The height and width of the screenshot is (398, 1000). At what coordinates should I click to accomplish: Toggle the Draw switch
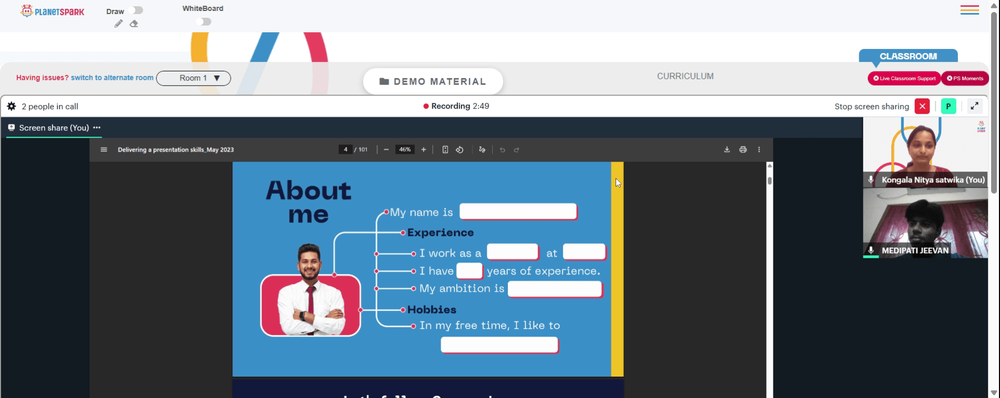click(135, 10)
